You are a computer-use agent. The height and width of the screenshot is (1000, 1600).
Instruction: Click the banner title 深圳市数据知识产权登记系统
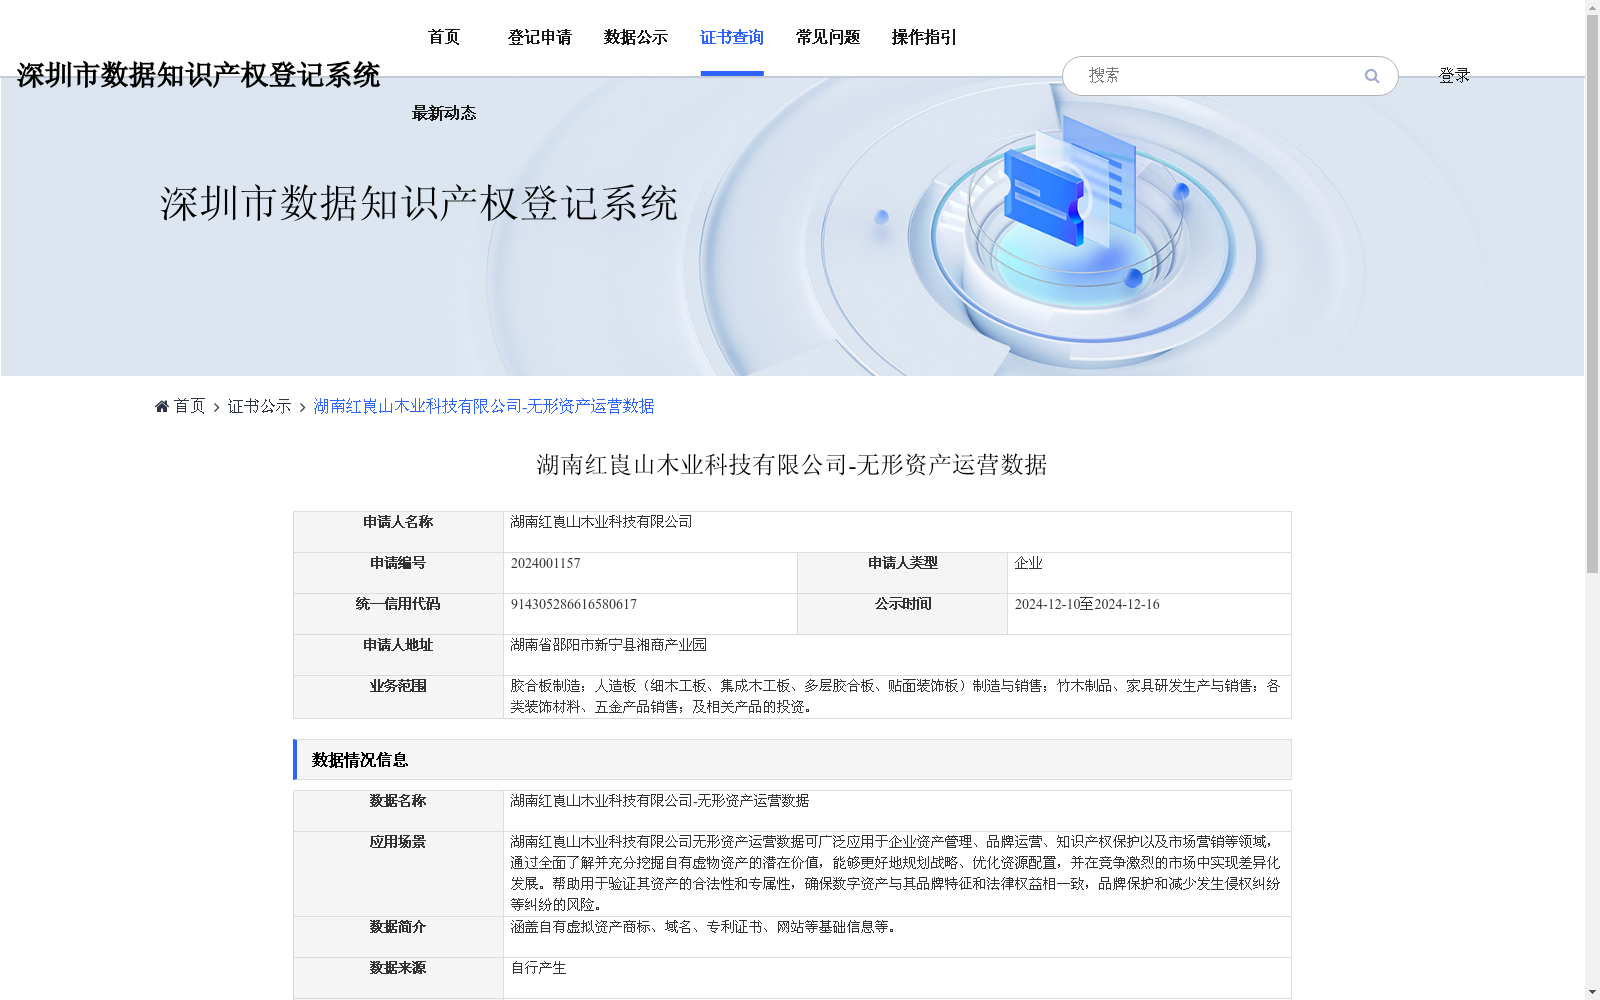point(419,204)
